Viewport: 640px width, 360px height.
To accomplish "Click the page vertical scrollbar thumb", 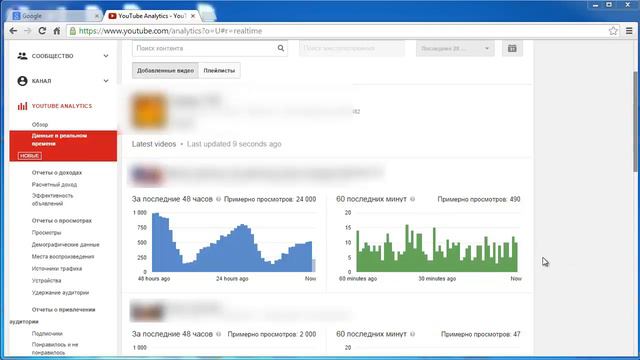I will coord(636,122).
